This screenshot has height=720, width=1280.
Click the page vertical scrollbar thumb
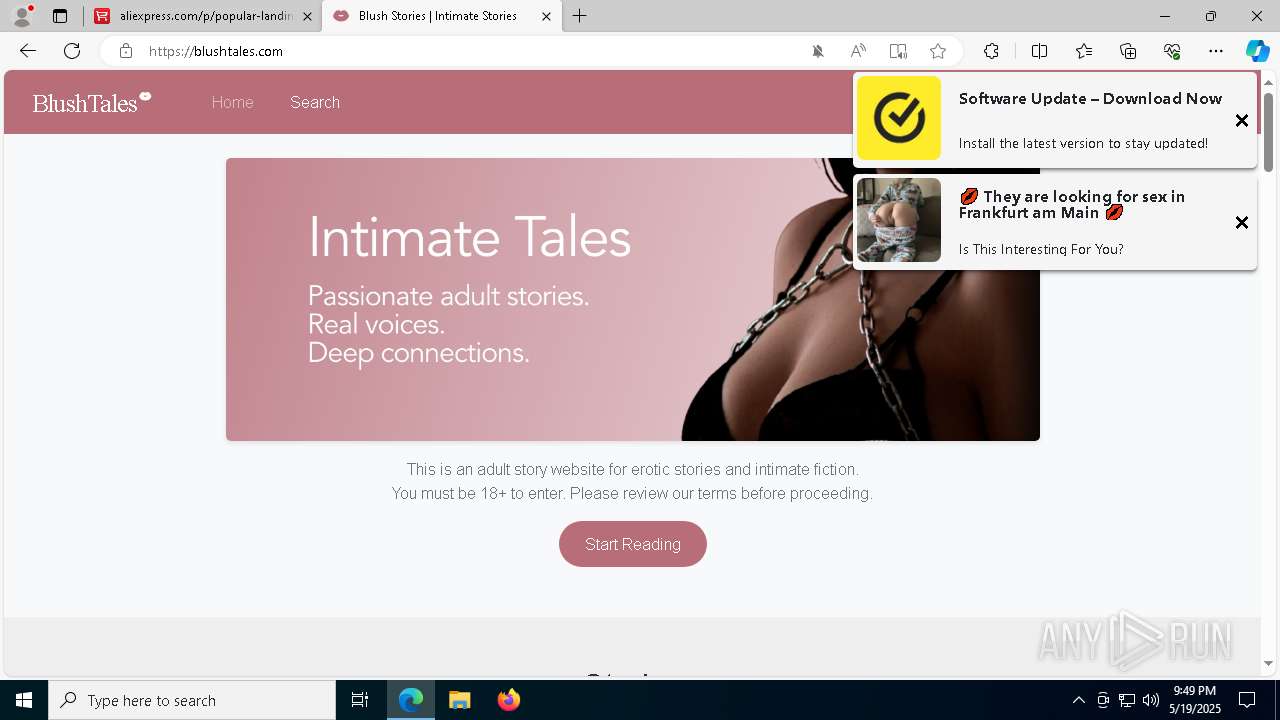[1269, 132]
